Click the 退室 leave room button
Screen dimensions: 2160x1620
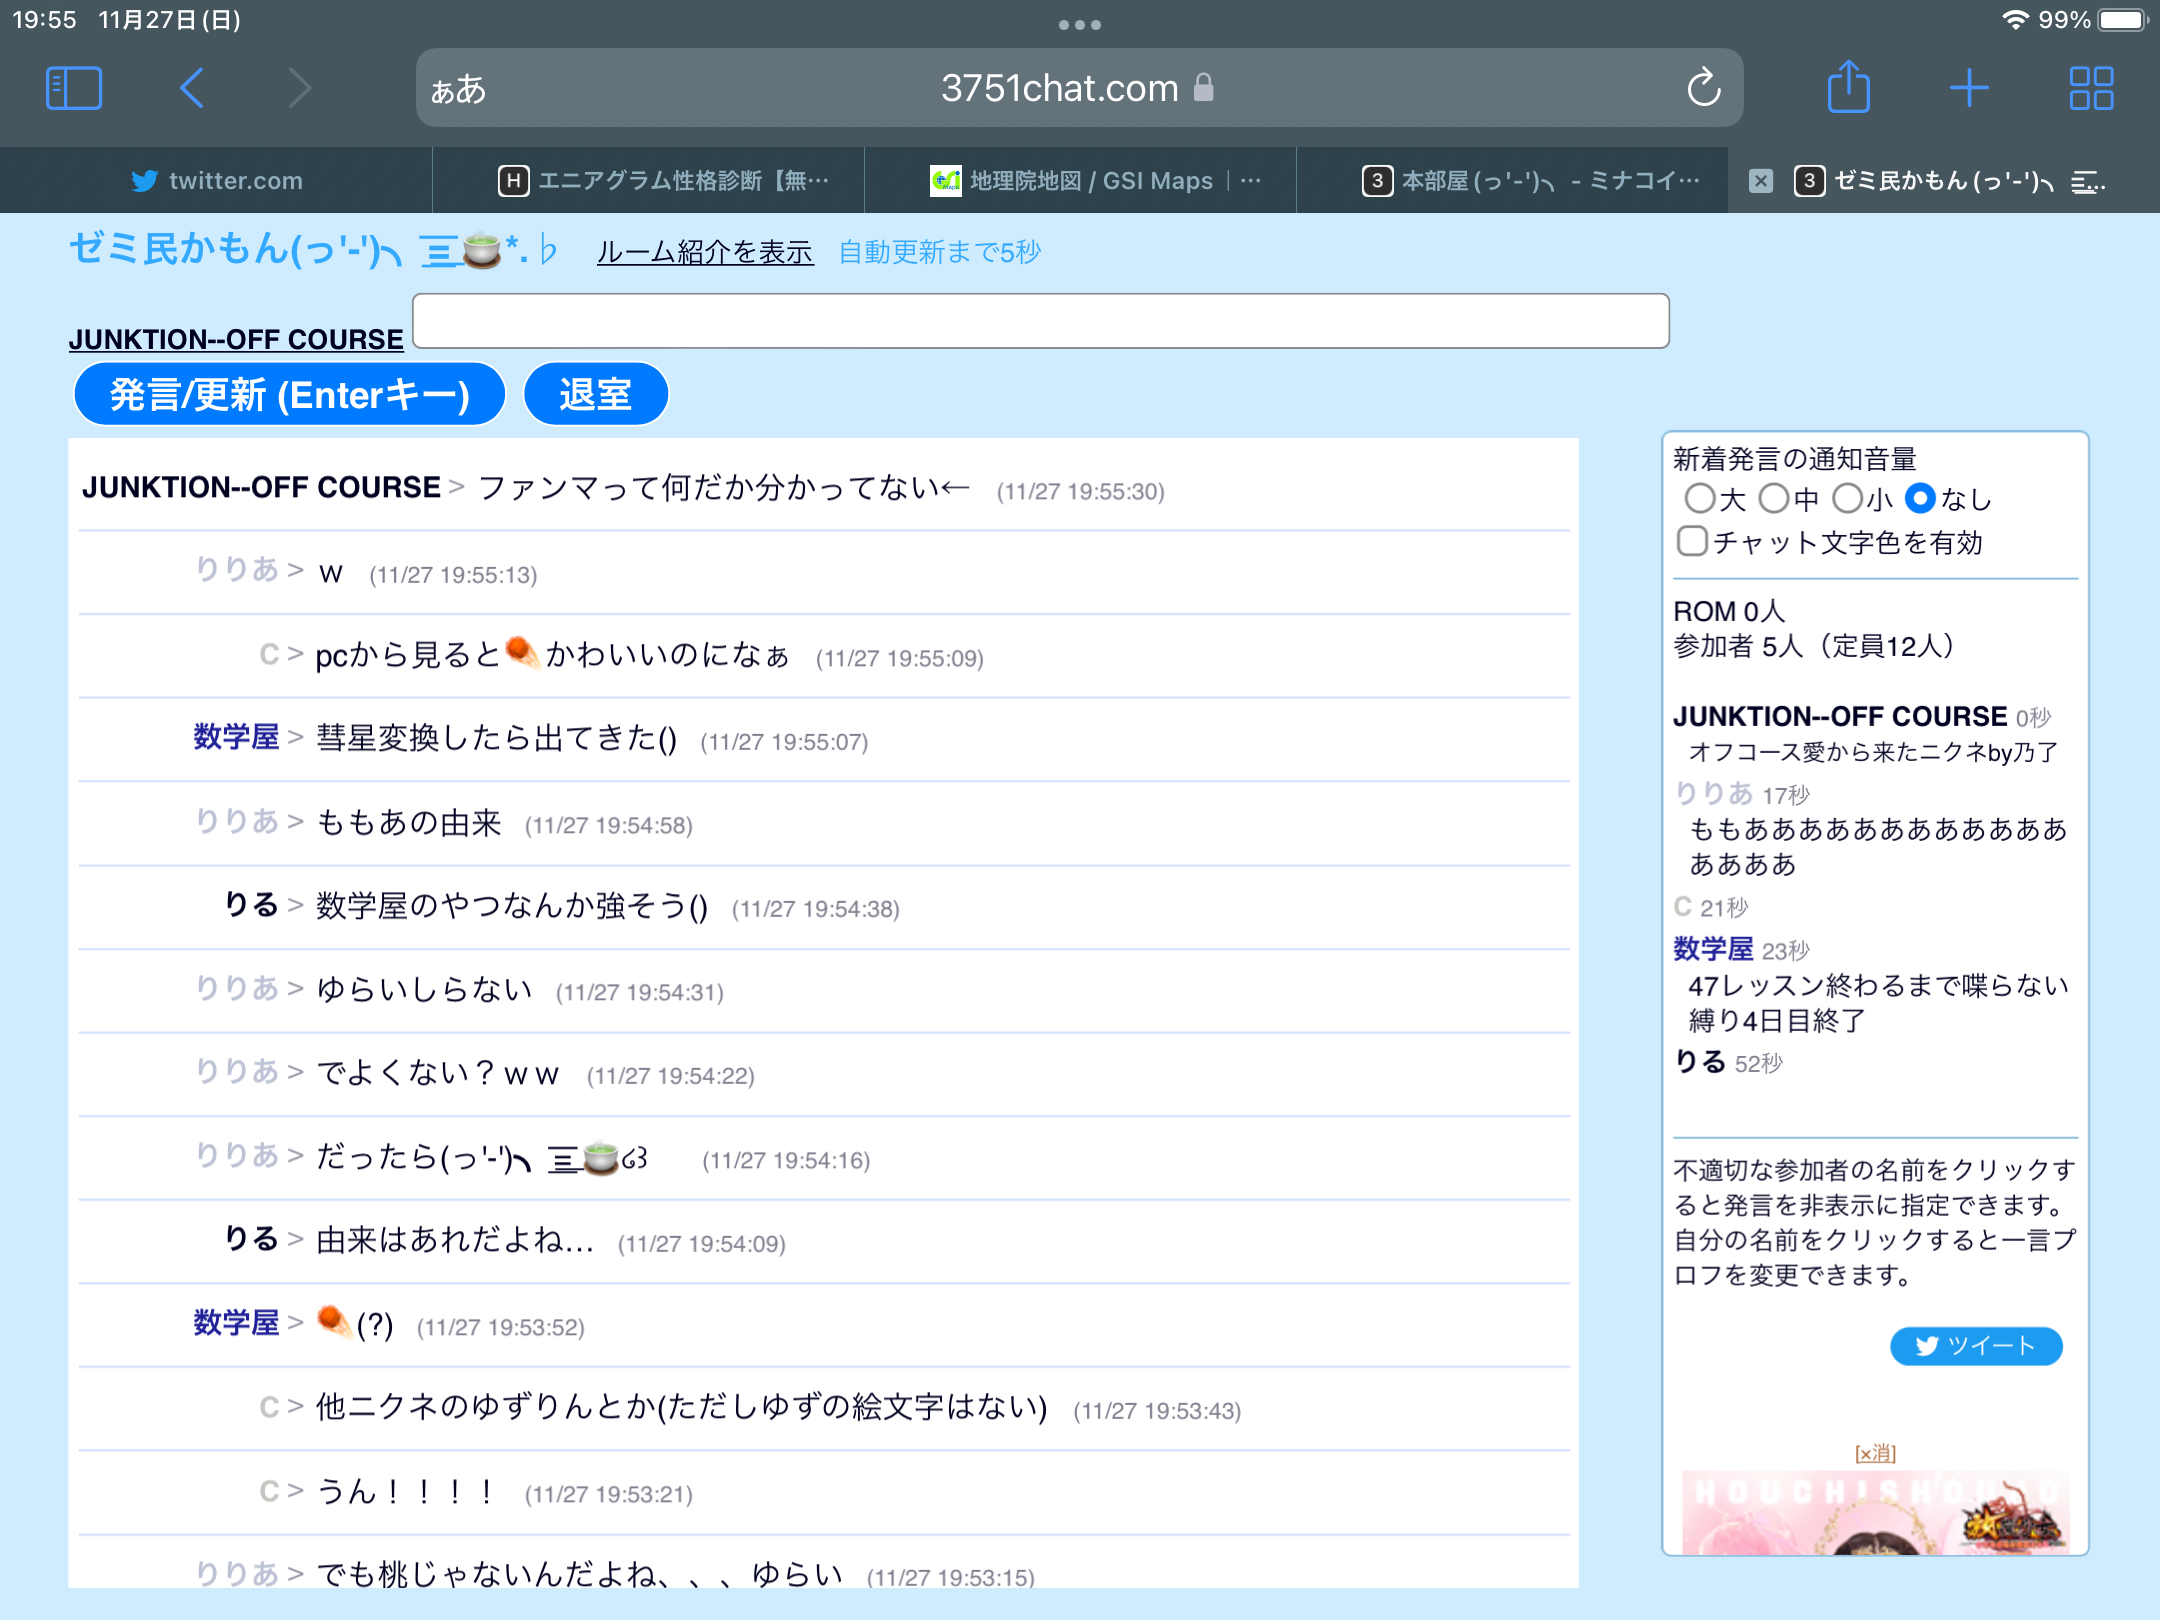pyautogui.click(x=595, y=394)
